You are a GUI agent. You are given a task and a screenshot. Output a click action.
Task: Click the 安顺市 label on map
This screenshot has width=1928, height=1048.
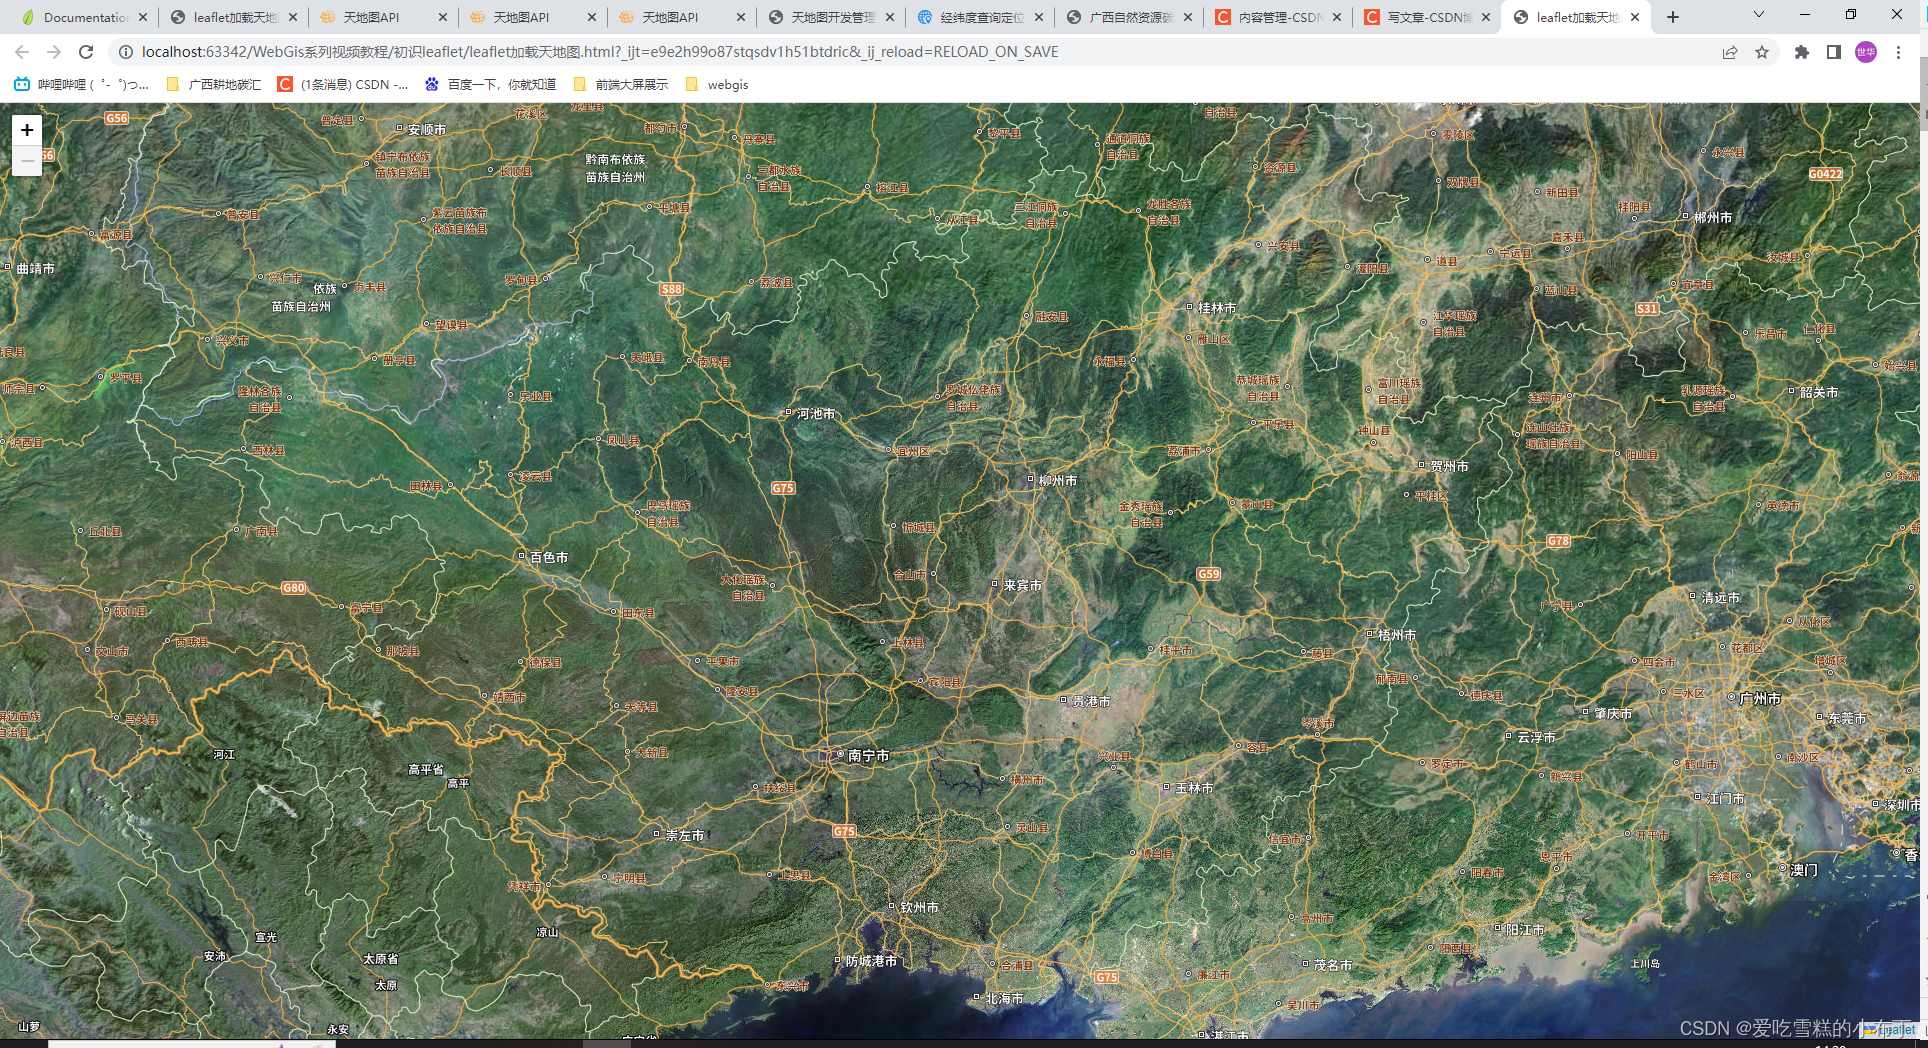pos(427,130)
